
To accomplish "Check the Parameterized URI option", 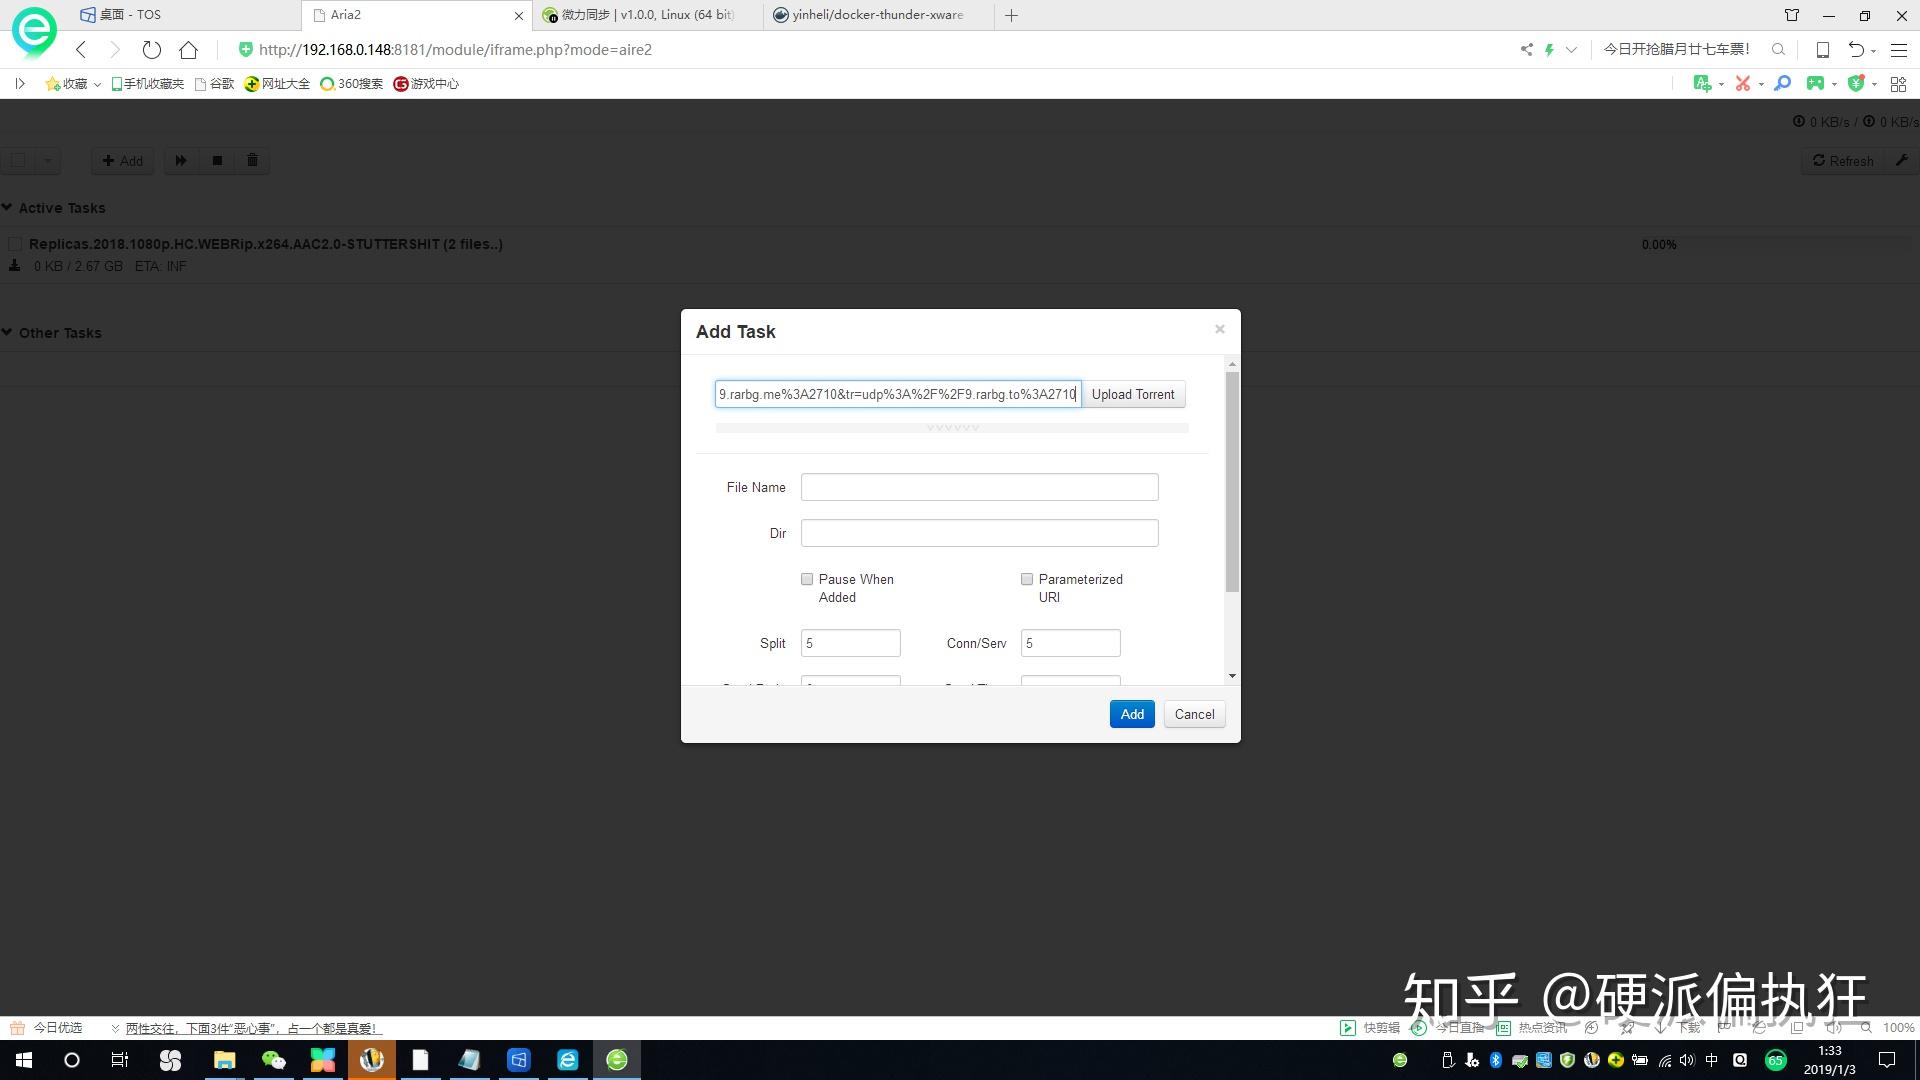I will 1027,579.
